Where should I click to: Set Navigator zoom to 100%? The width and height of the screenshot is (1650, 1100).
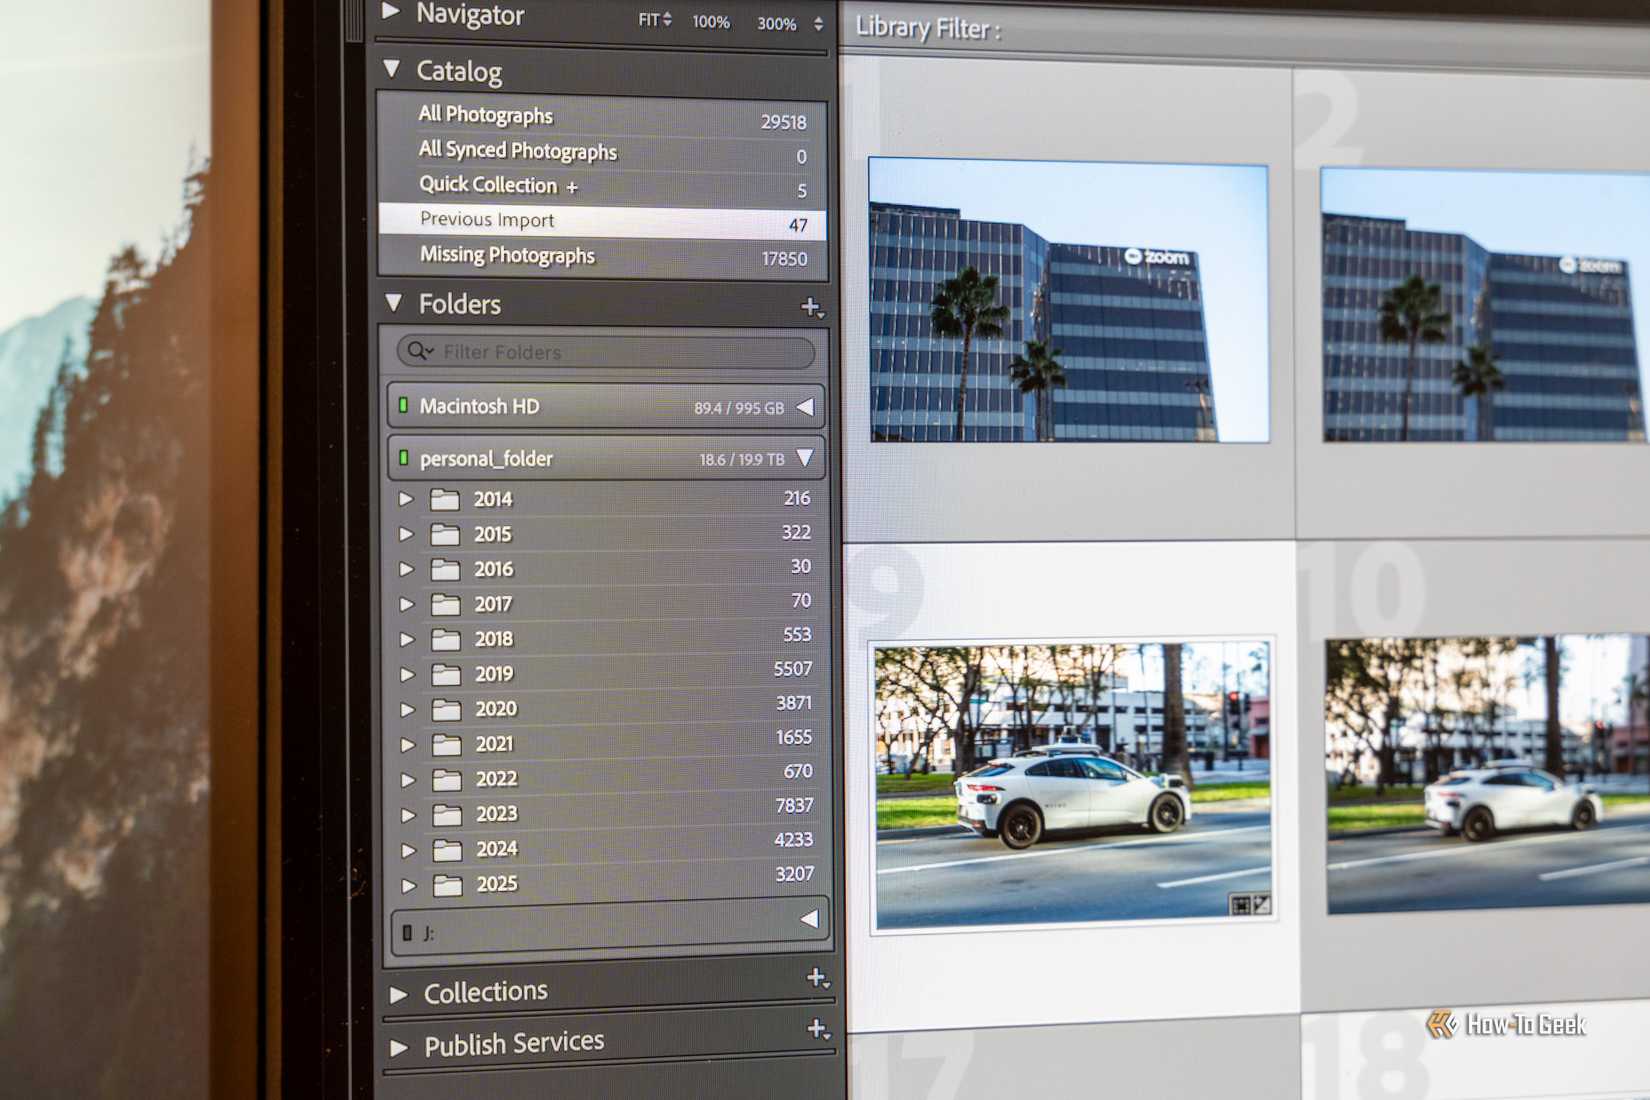click(711, 22)
